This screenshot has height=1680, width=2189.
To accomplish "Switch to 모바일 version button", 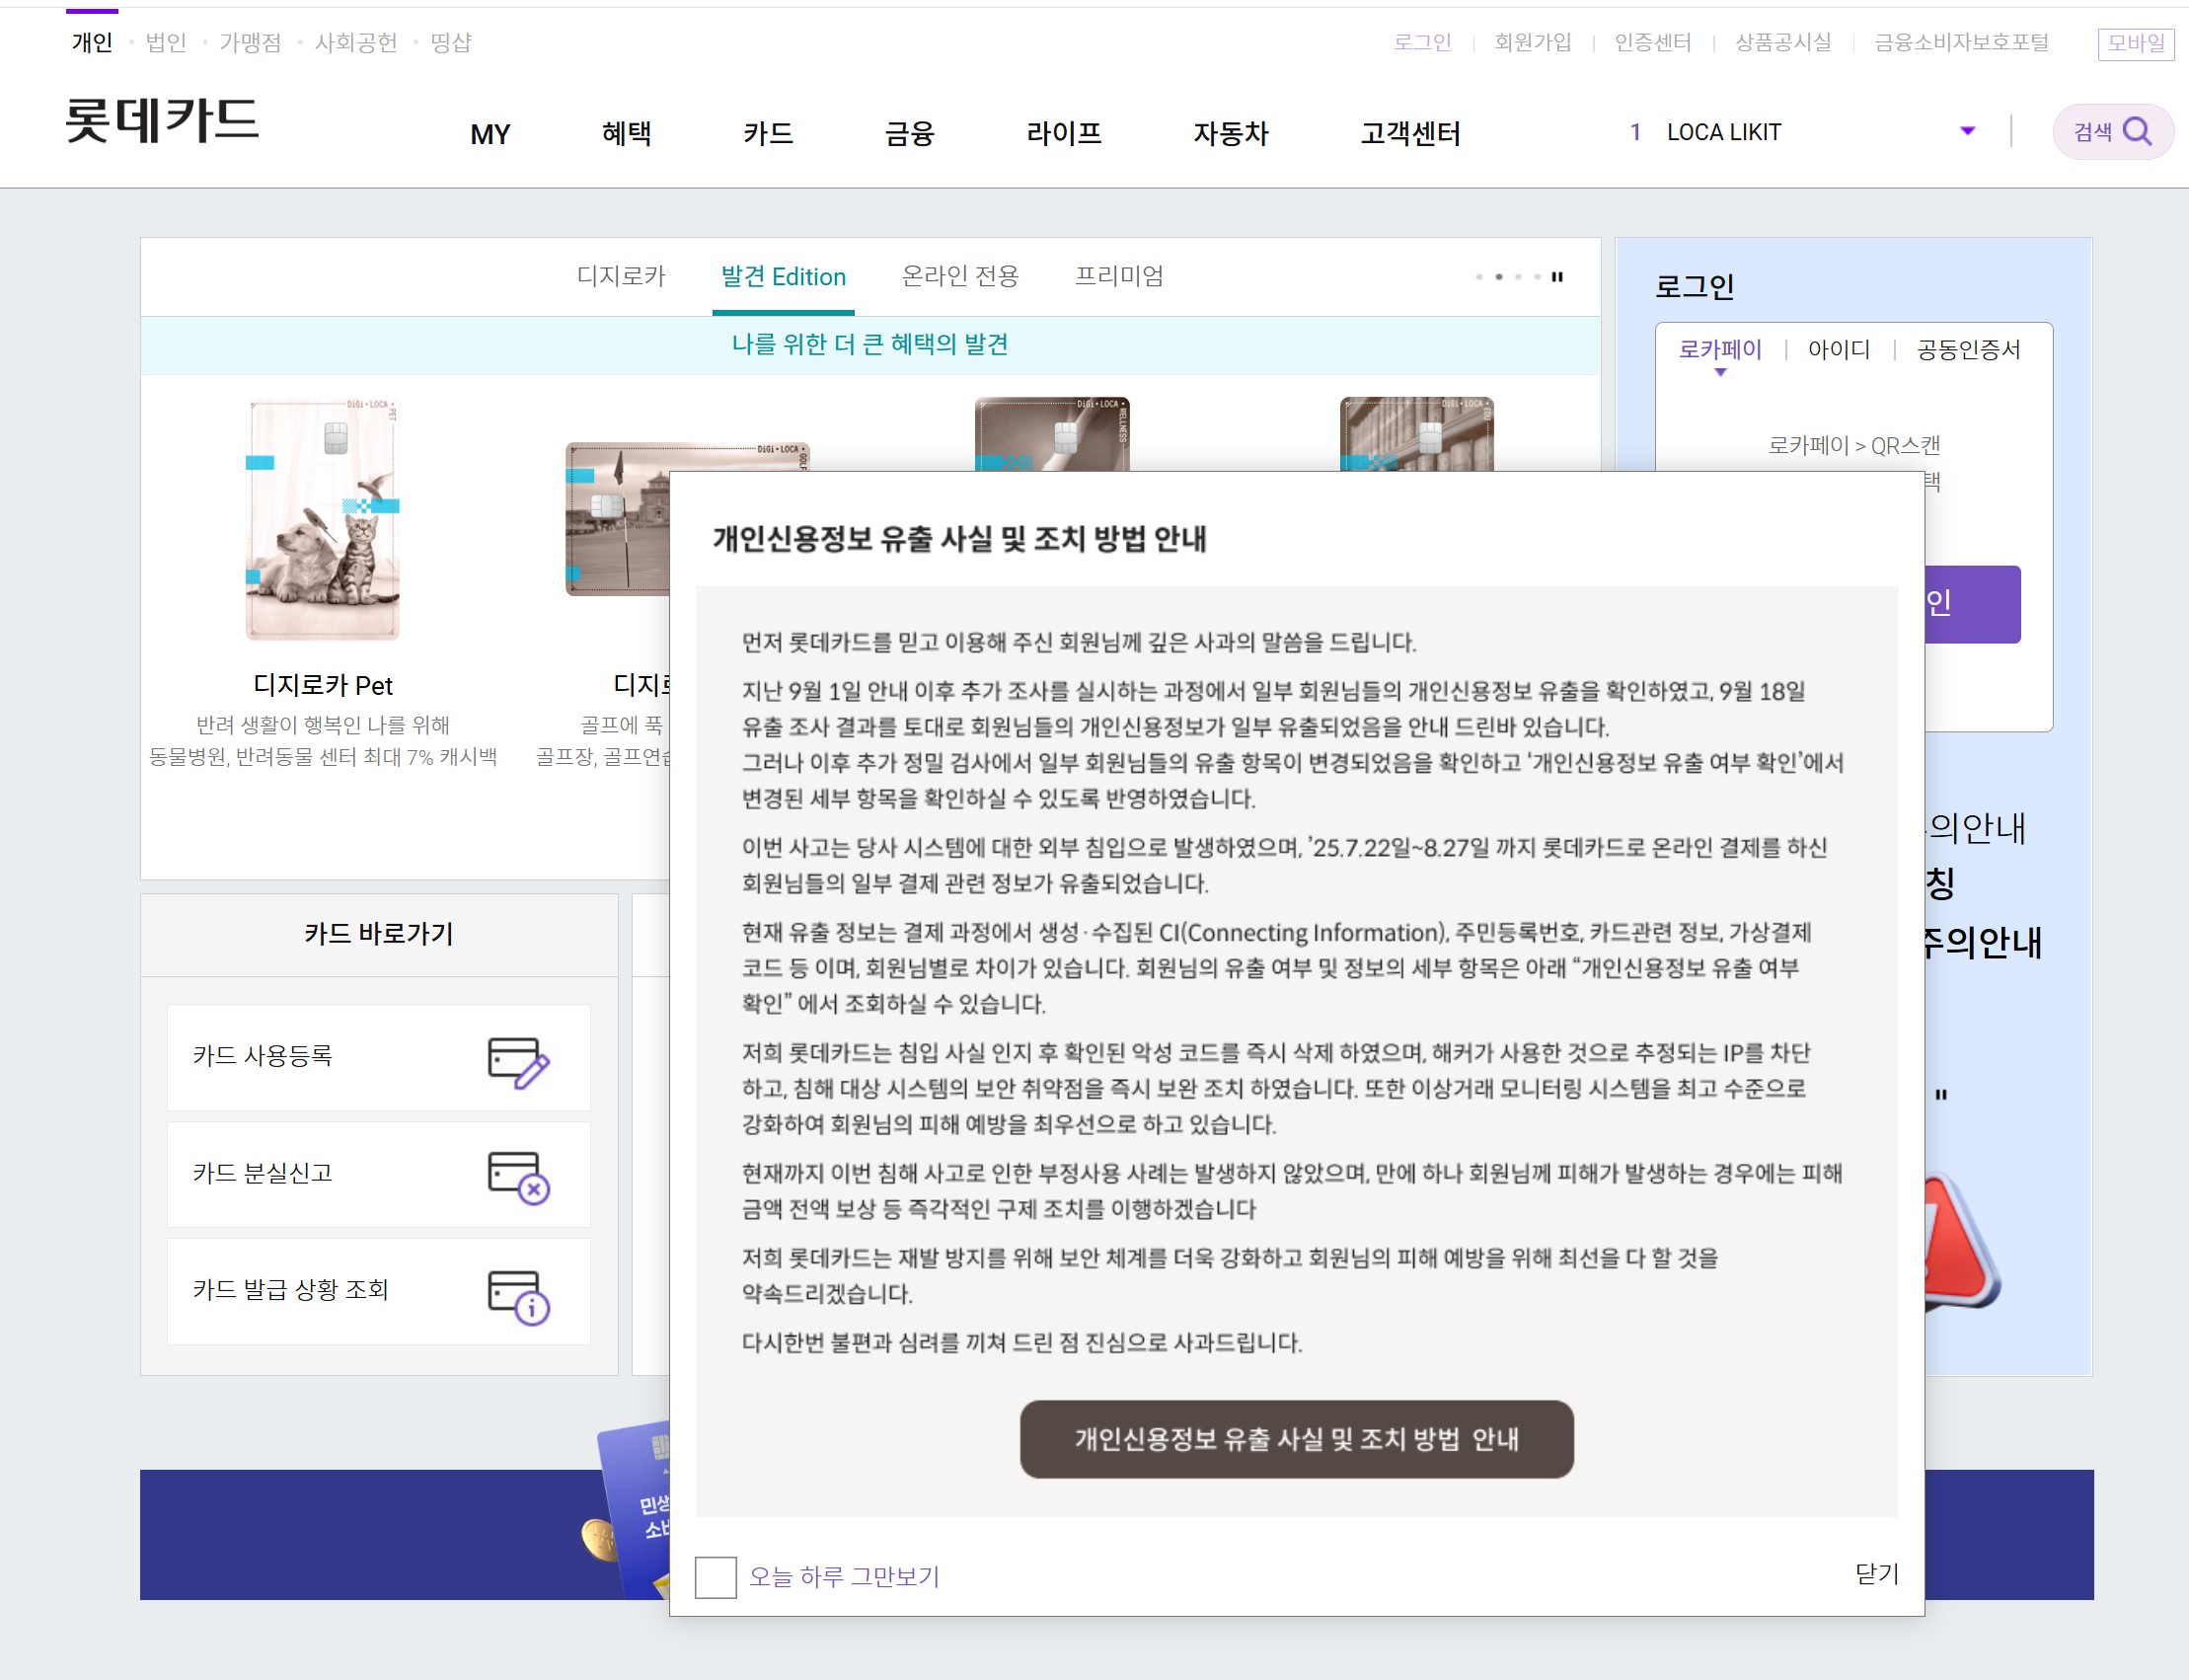I will tap(2135, 43).
